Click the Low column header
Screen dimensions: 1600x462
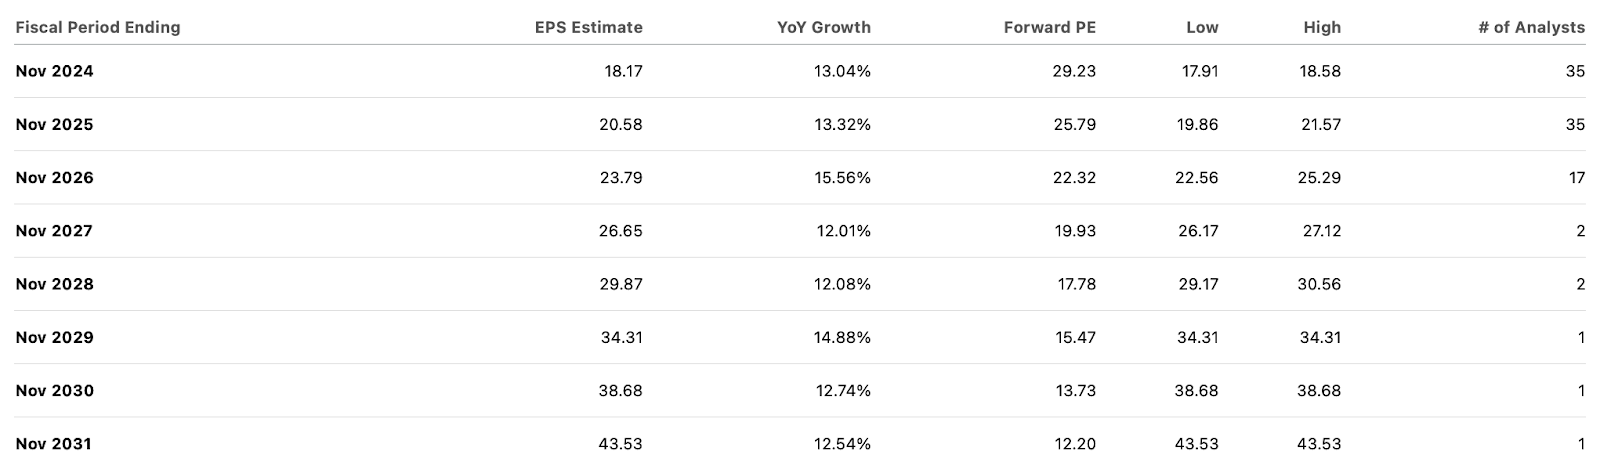(1202, 27)
